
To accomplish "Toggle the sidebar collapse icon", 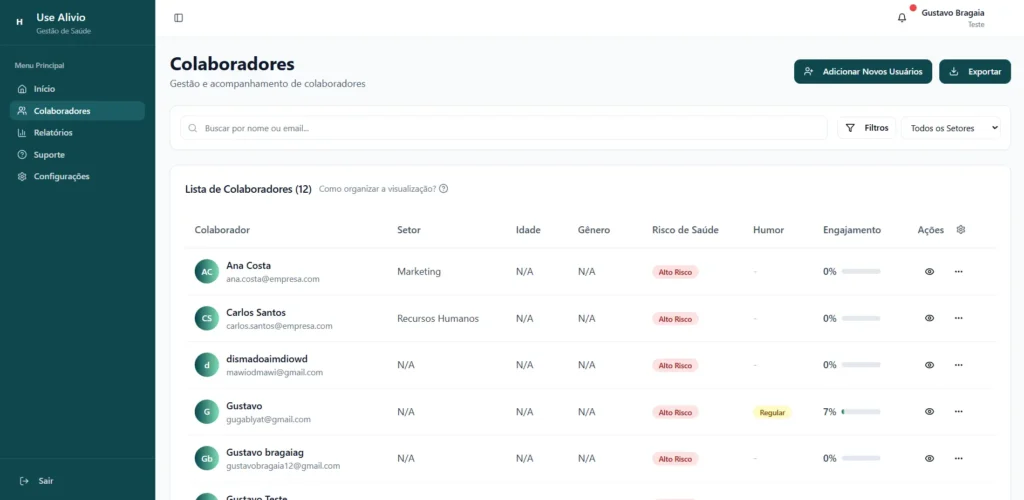I will (178, 18).
